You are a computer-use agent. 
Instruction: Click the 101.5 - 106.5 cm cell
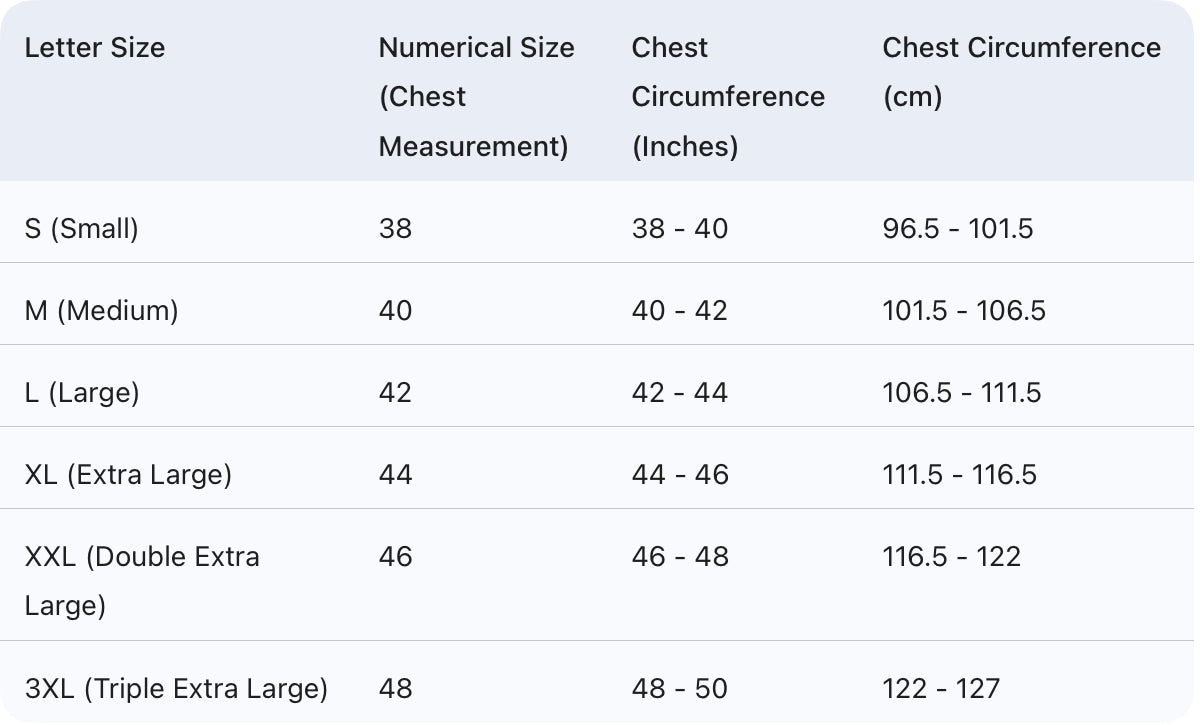pos(964,311)
